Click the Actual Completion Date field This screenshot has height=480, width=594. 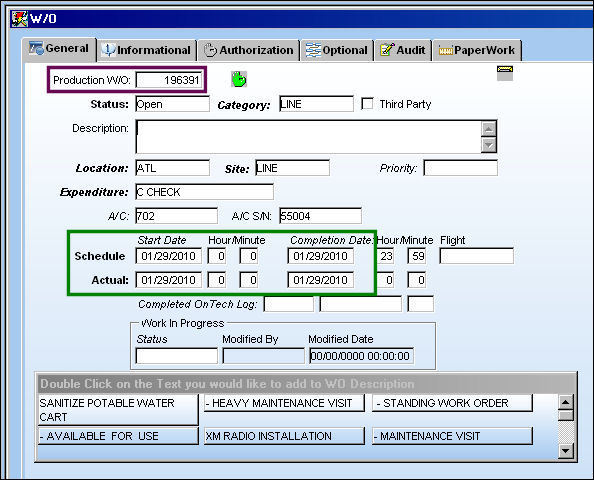(320, 280)
